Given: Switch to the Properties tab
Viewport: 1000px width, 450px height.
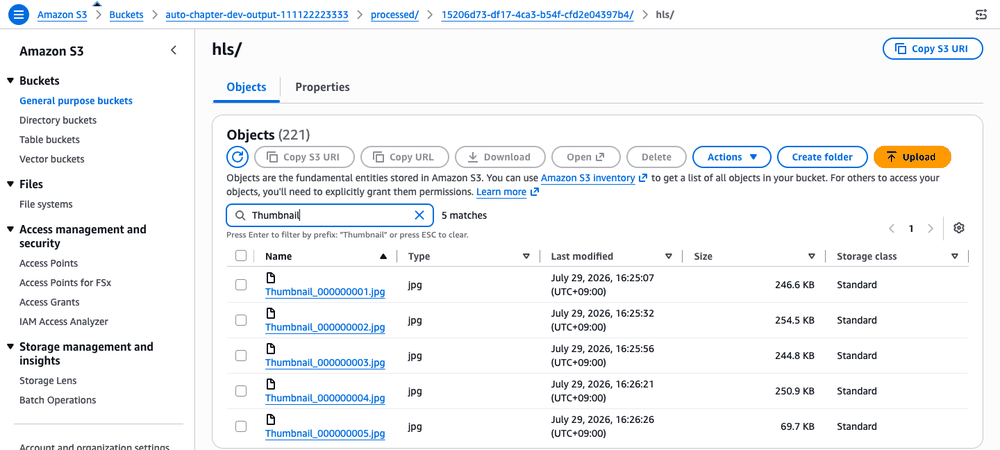Looking at the screenshot, I should [322, 87].
